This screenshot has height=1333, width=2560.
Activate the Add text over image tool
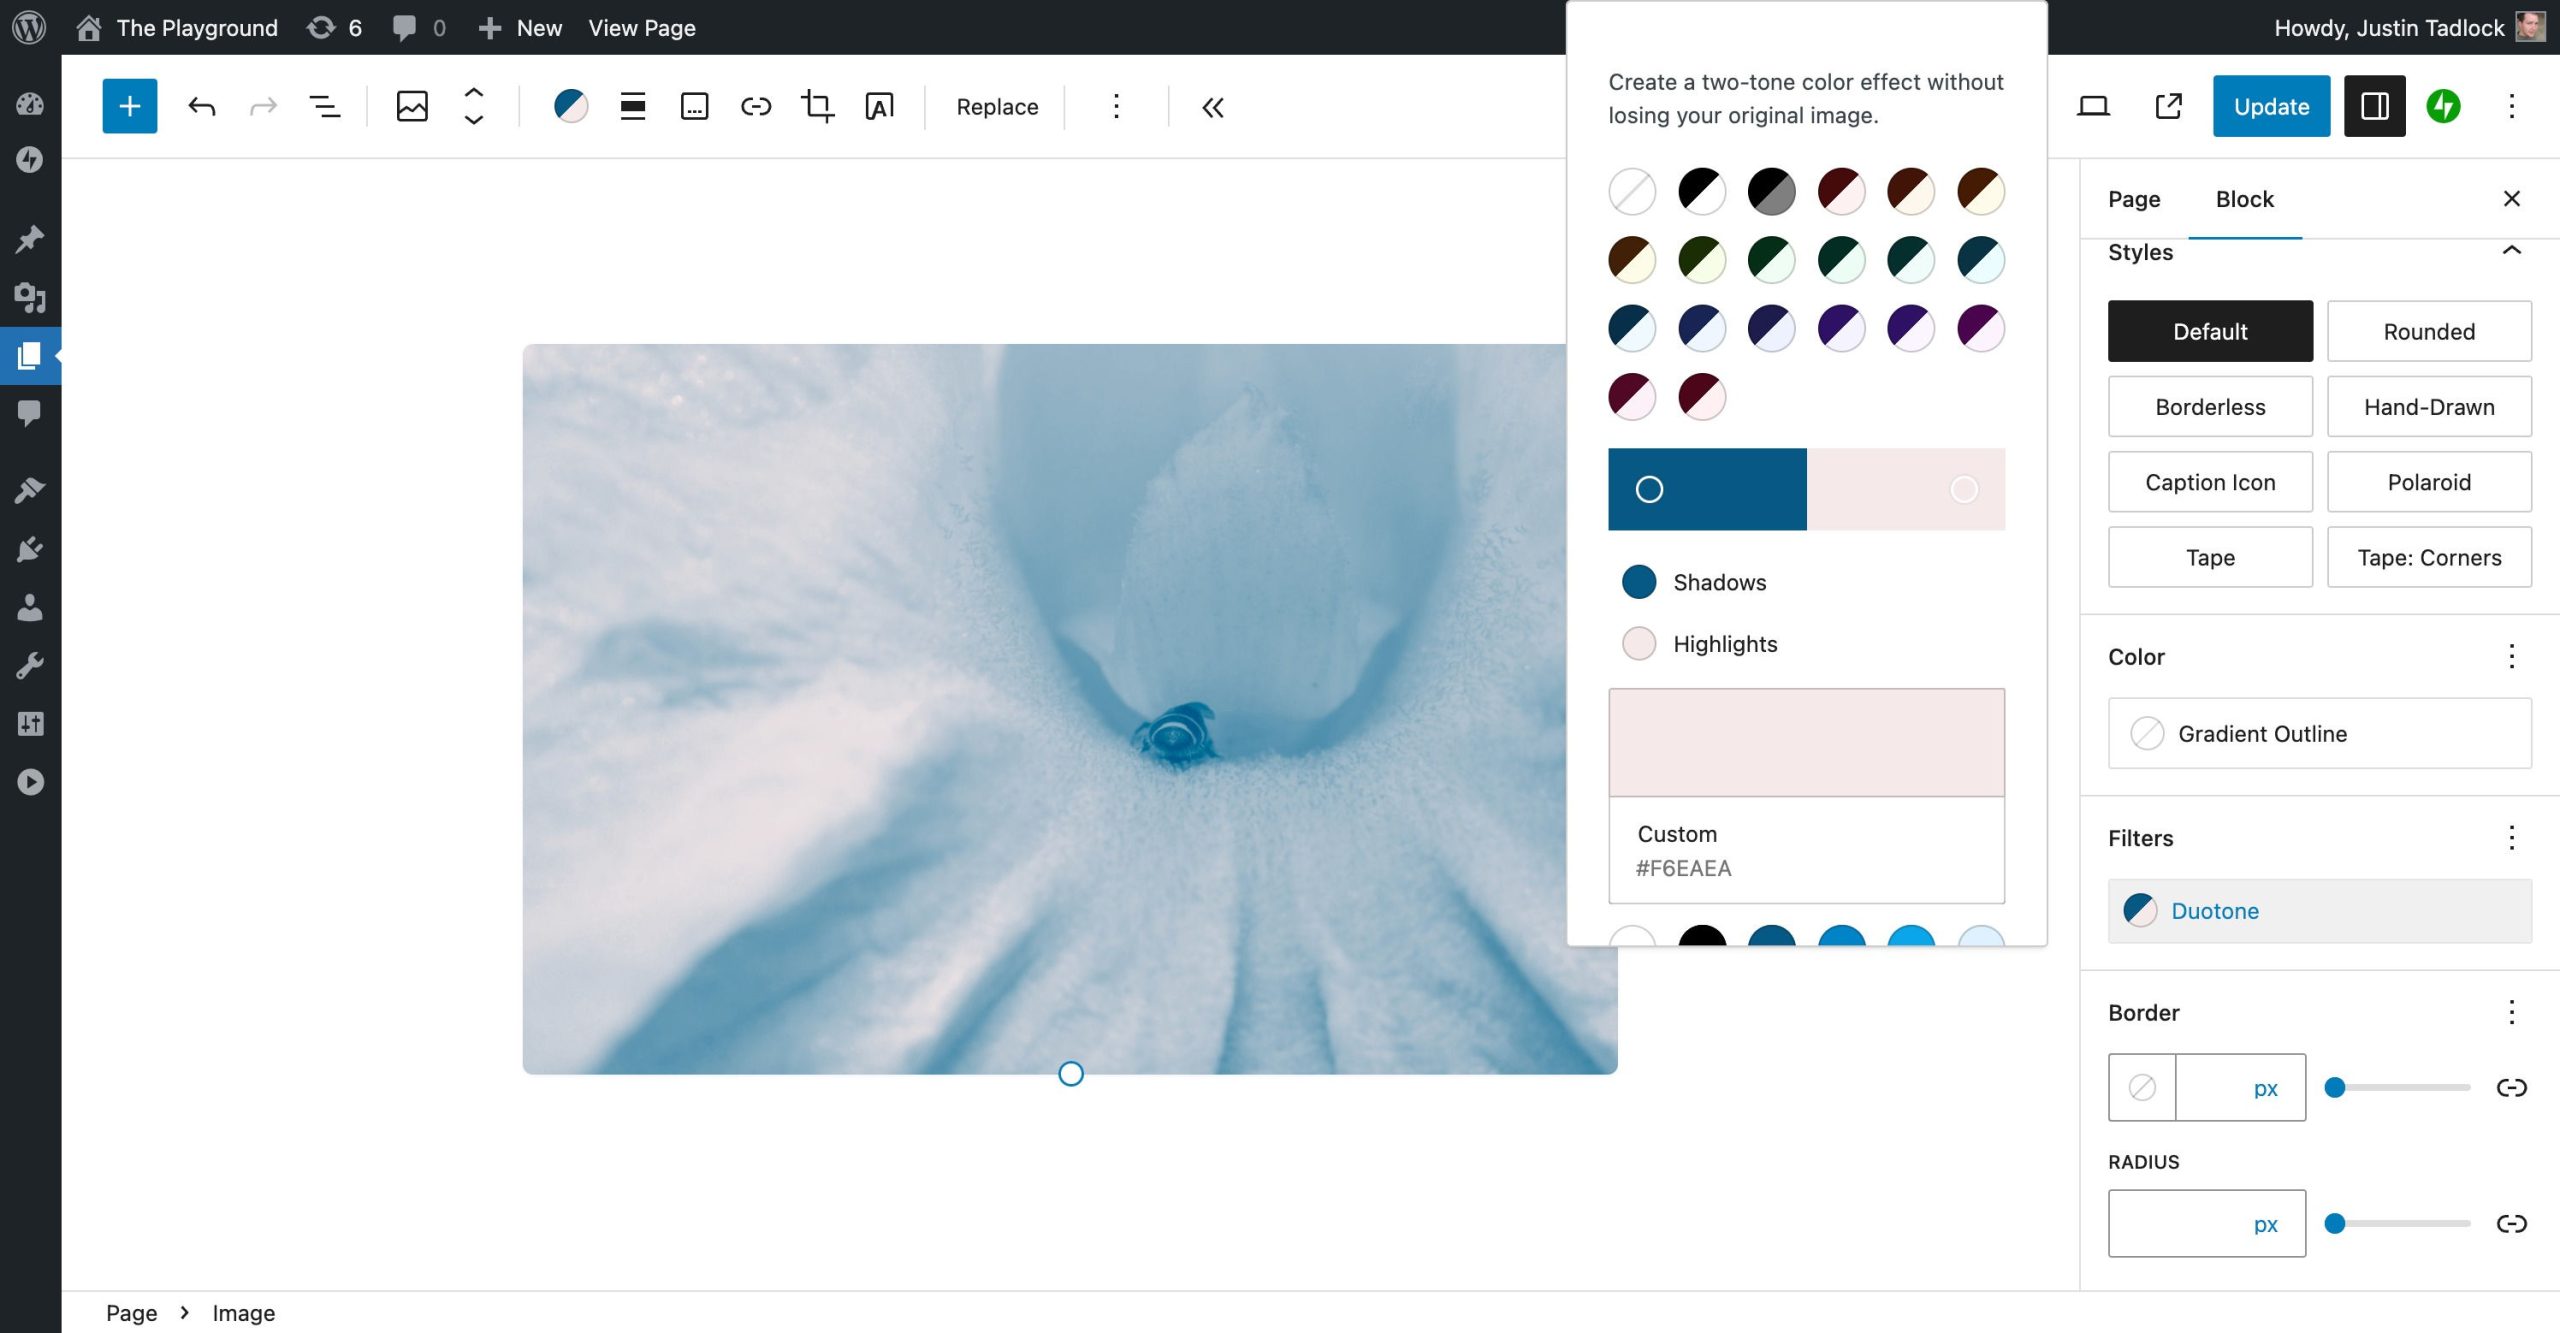[879, 106]
